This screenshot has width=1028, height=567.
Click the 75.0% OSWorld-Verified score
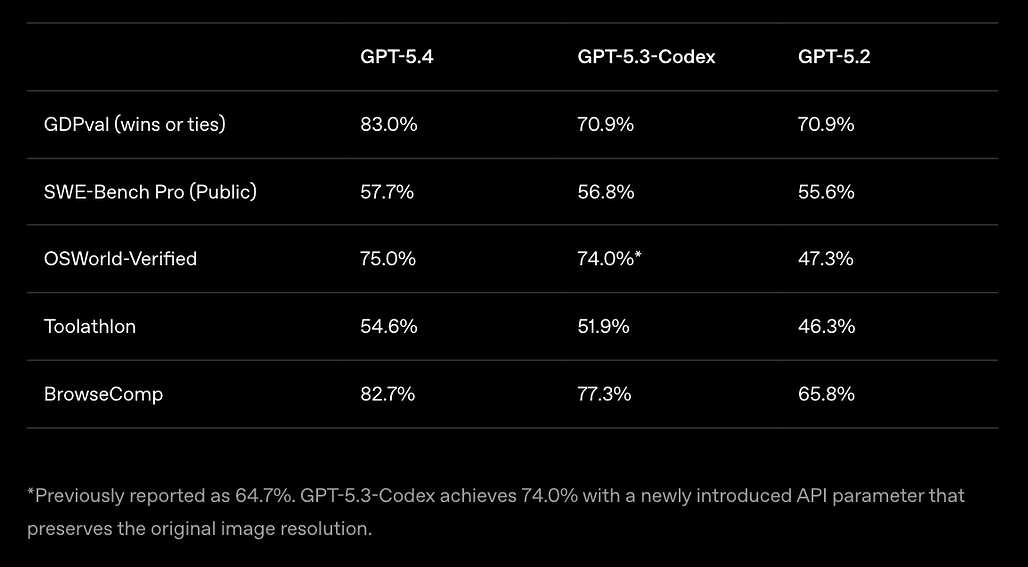388,258
